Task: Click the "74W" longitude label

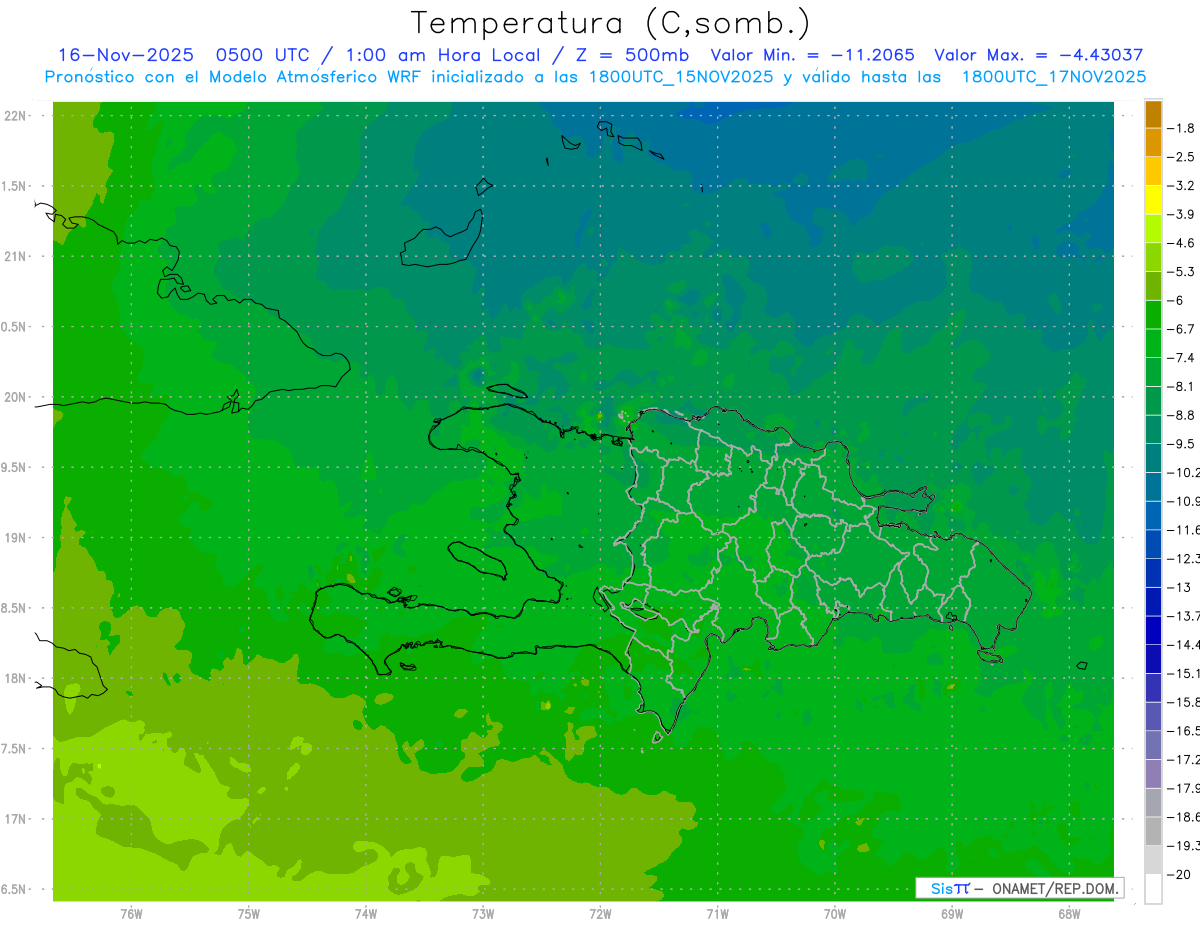Action: click(x=365, y=913)
